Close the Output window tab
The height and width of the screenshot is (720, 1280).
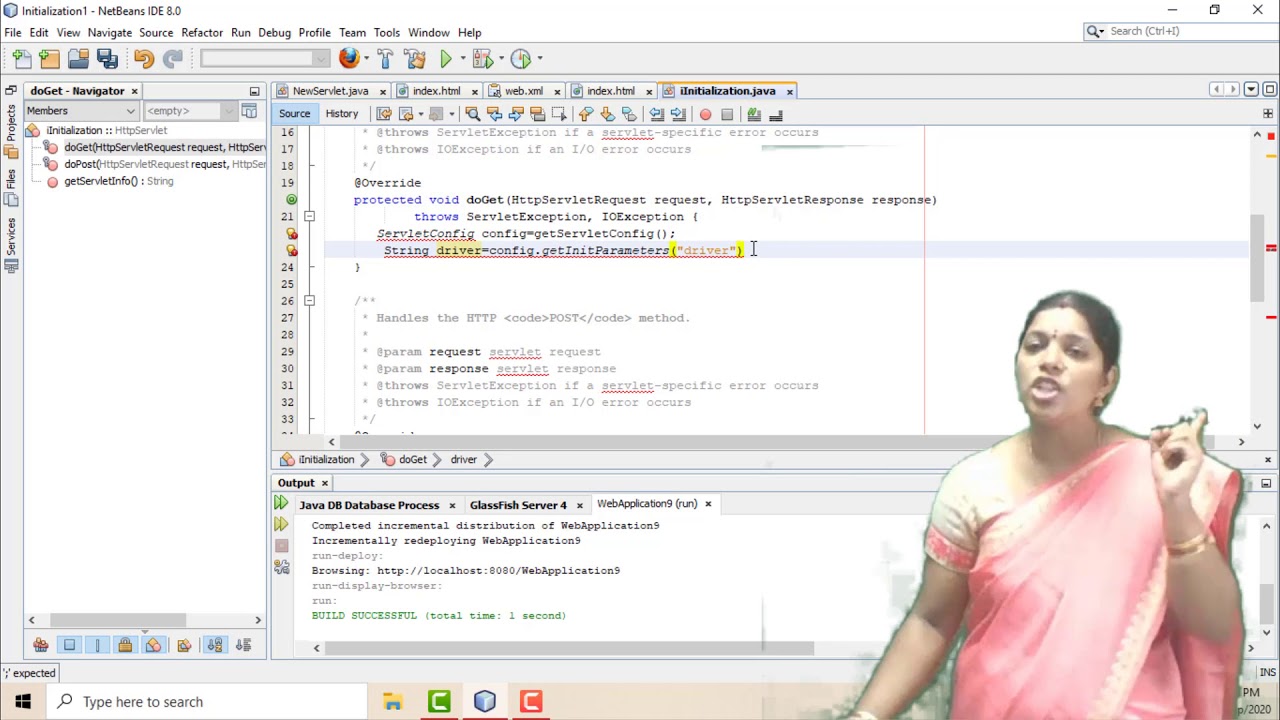pyautogui.click(x=324, y=483)
